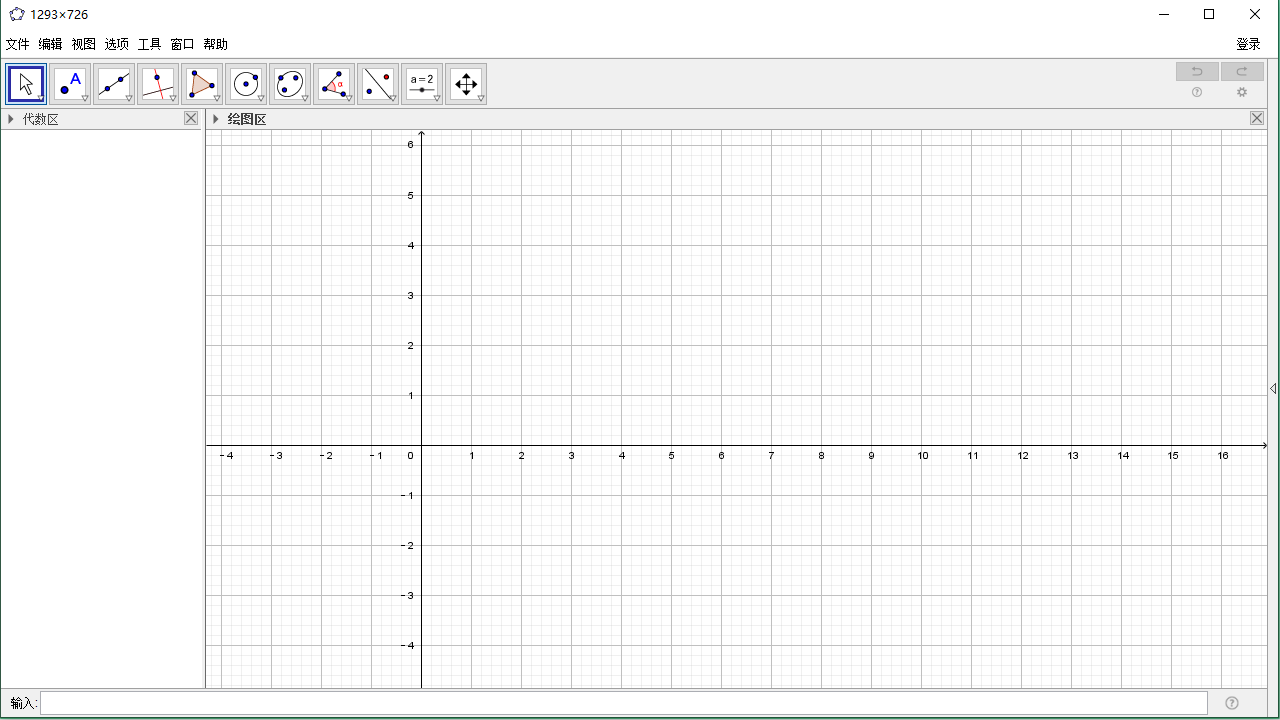This screenshot has width=1280, height=720.
Task: Open the 视图 menu
Action: [x=84, y=44]
